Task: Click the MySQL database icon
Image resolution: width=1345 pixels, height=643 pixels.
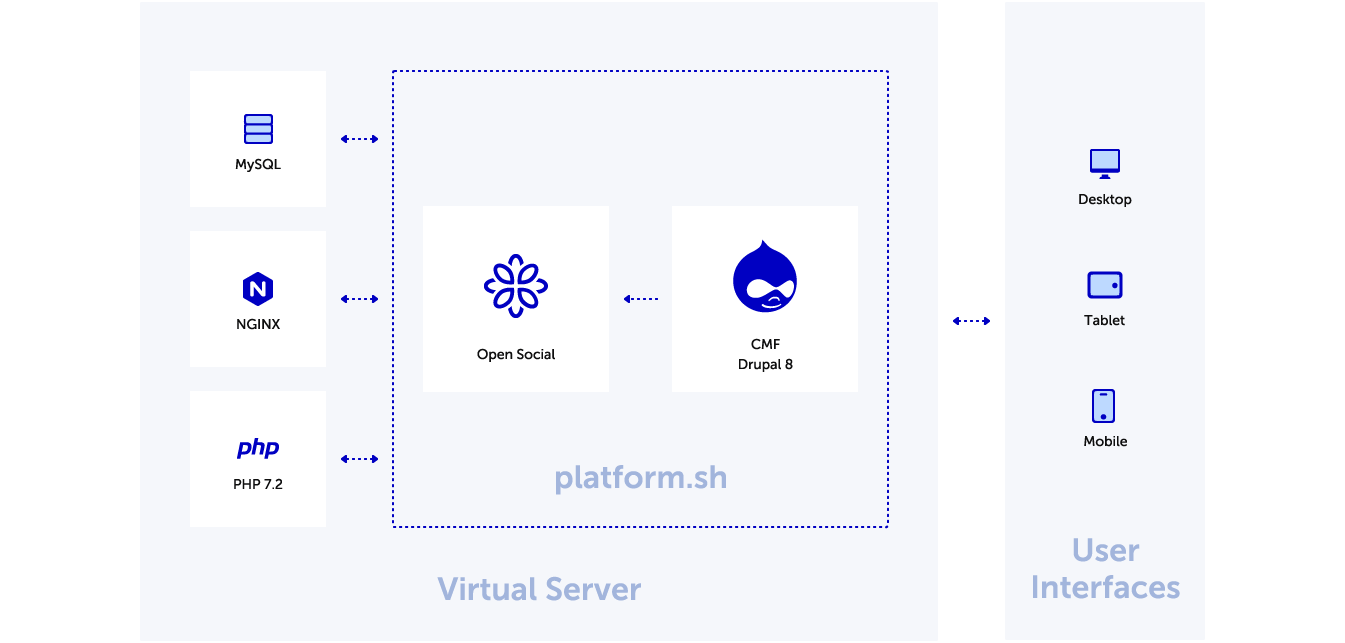Action: point(258,129)
